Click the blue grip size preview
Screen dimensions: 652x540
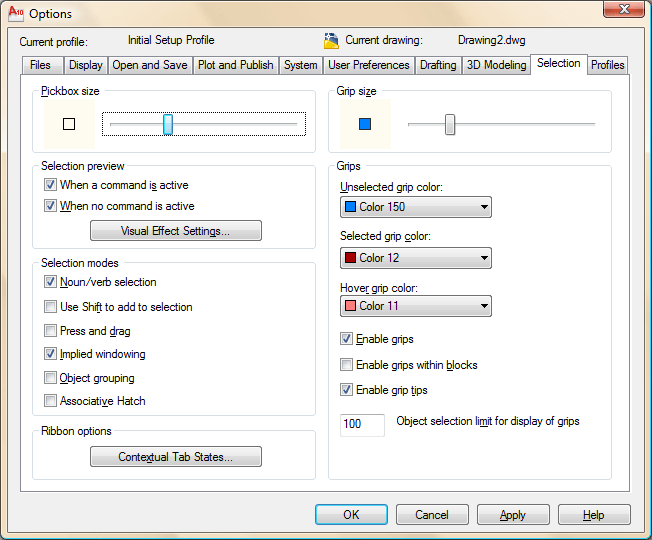coord(364,124)
